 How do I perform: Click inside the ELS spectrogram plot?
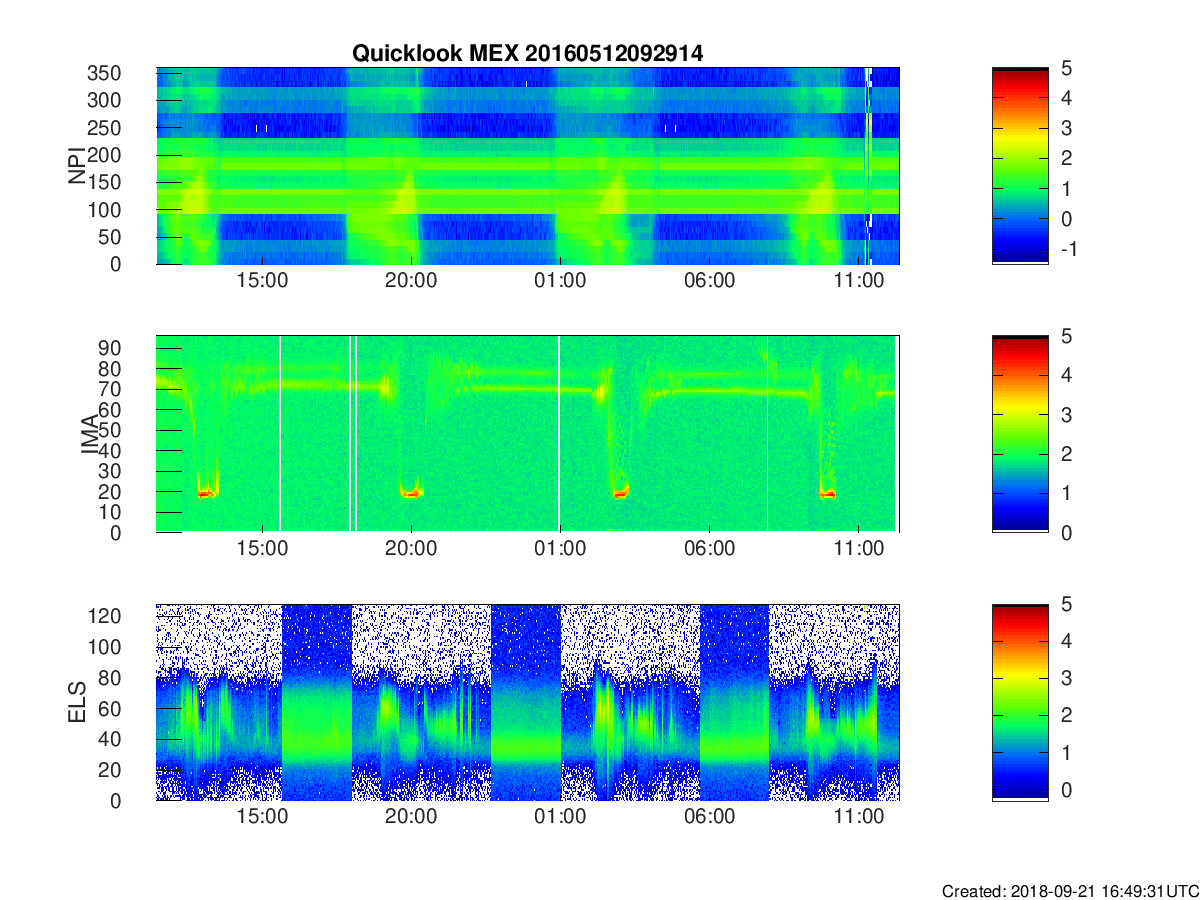click(x=528, y=702)
